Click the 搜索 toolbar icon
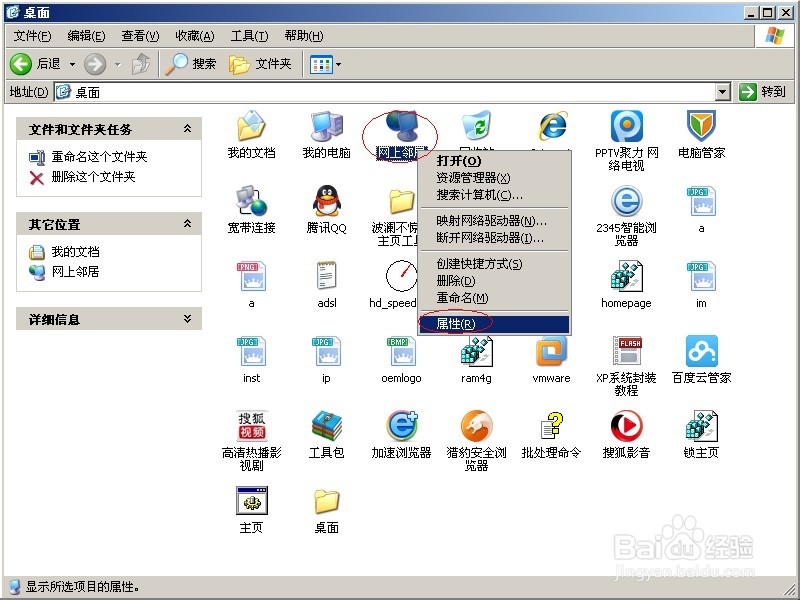Viewport: 800px width, 600px height. point(191,64)
